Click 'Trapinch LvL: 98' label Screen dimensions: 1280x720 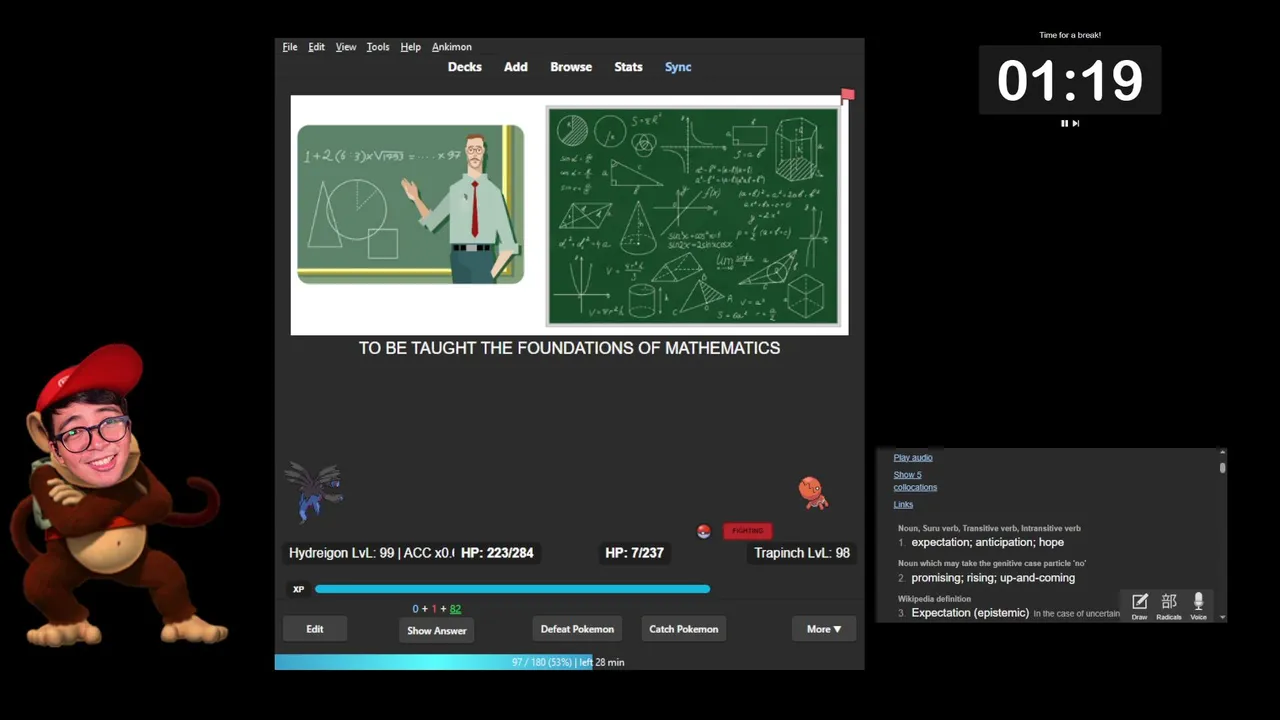[802, 553]
